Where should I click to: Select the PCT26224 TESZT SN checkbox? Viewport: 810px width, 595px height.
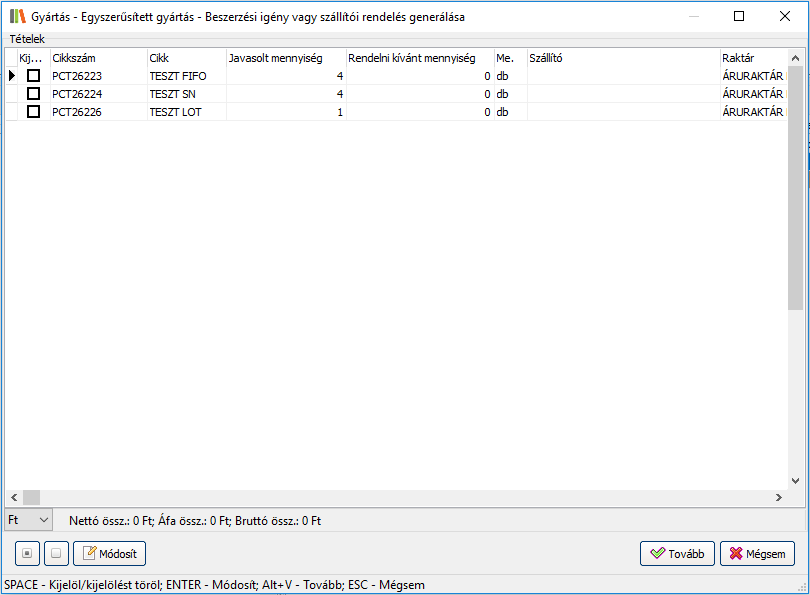(x=33, y=94)
